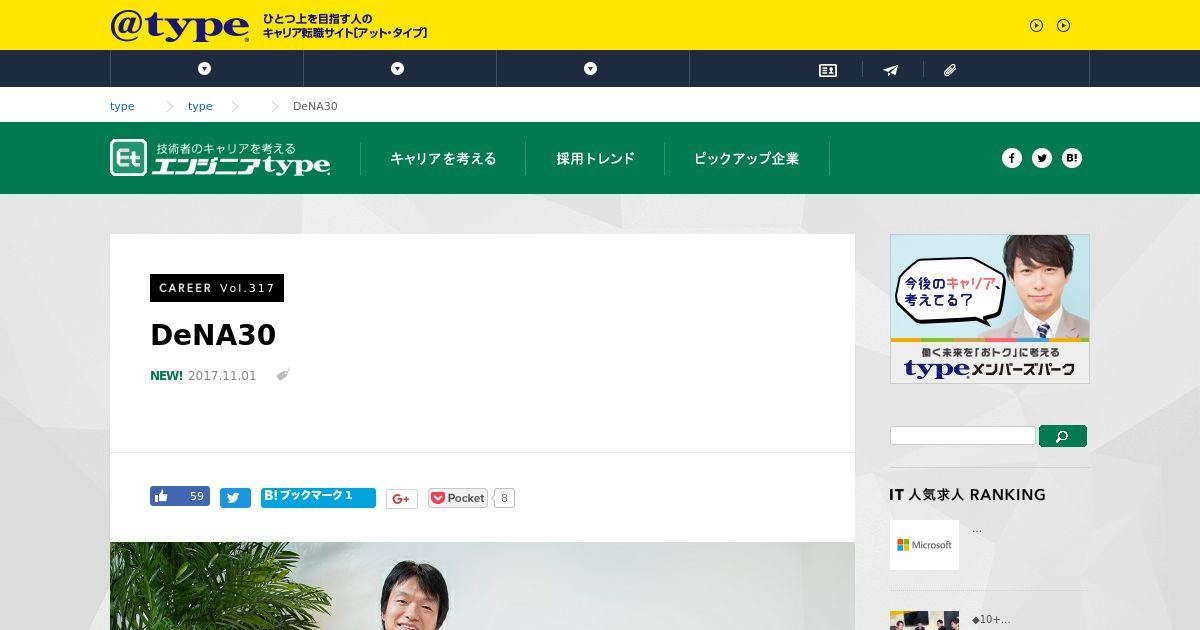Expand the third dark navigation dropdown arrow
Screen dimensions: 1200x630
coord(590,69)
